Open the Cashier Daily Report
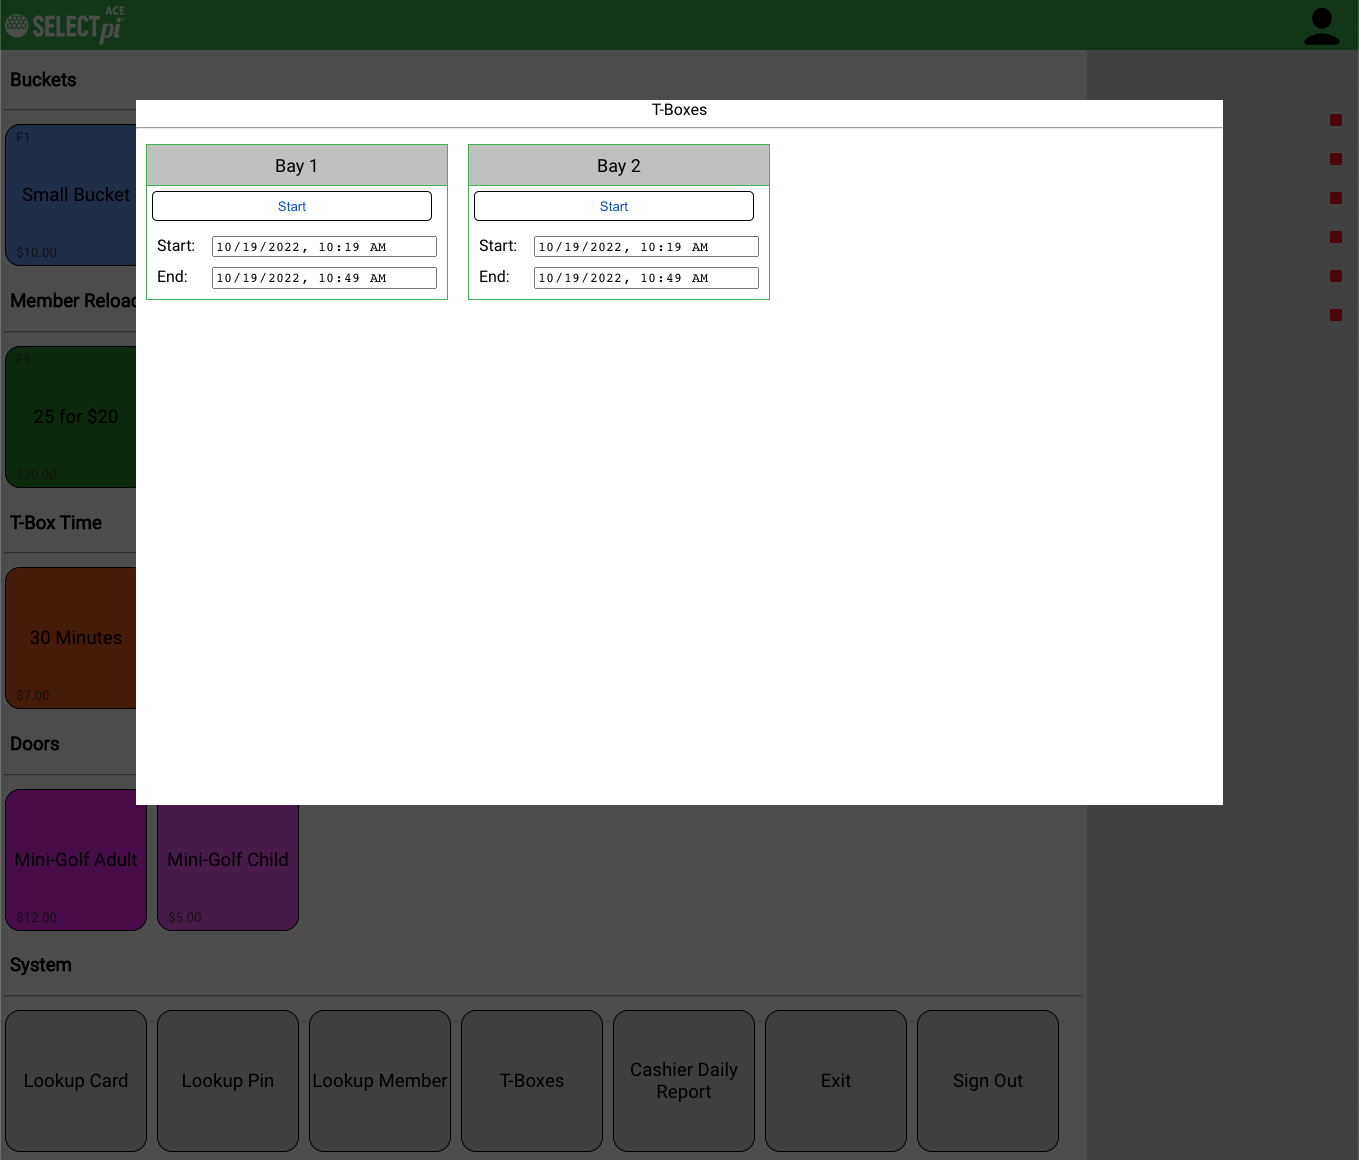 pyautogui.click(x=684, y=1081)
